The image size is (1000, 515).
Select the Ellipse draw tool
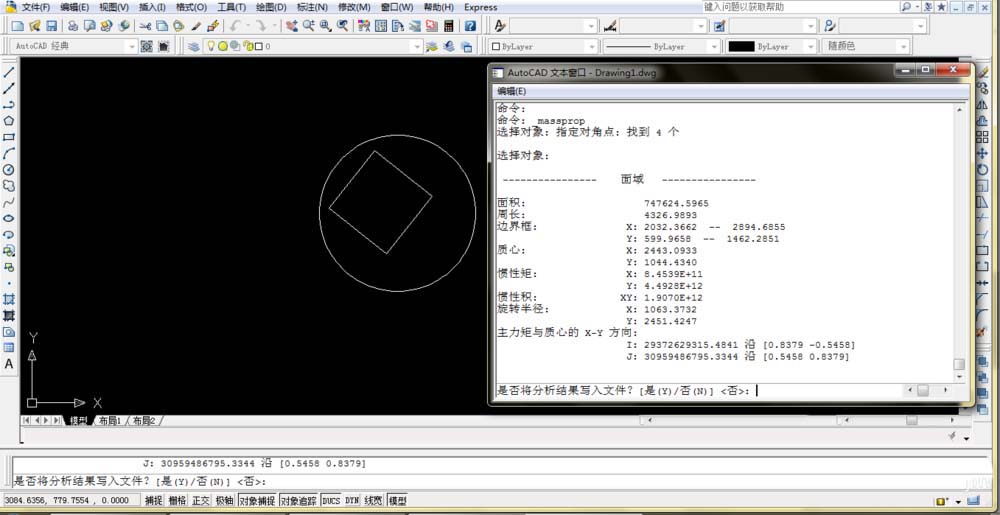[9, 218]
